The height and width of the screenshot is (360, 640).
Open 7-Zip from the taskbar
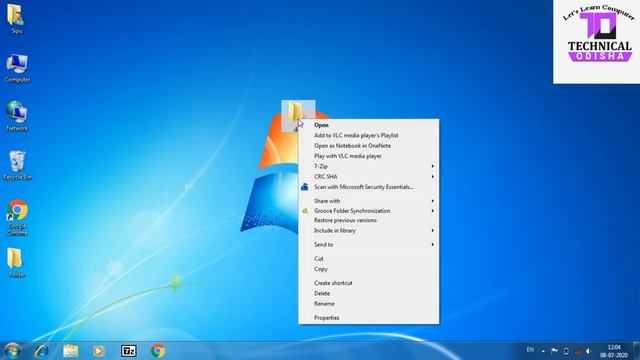pyautogui.click(x=129, y=351)
